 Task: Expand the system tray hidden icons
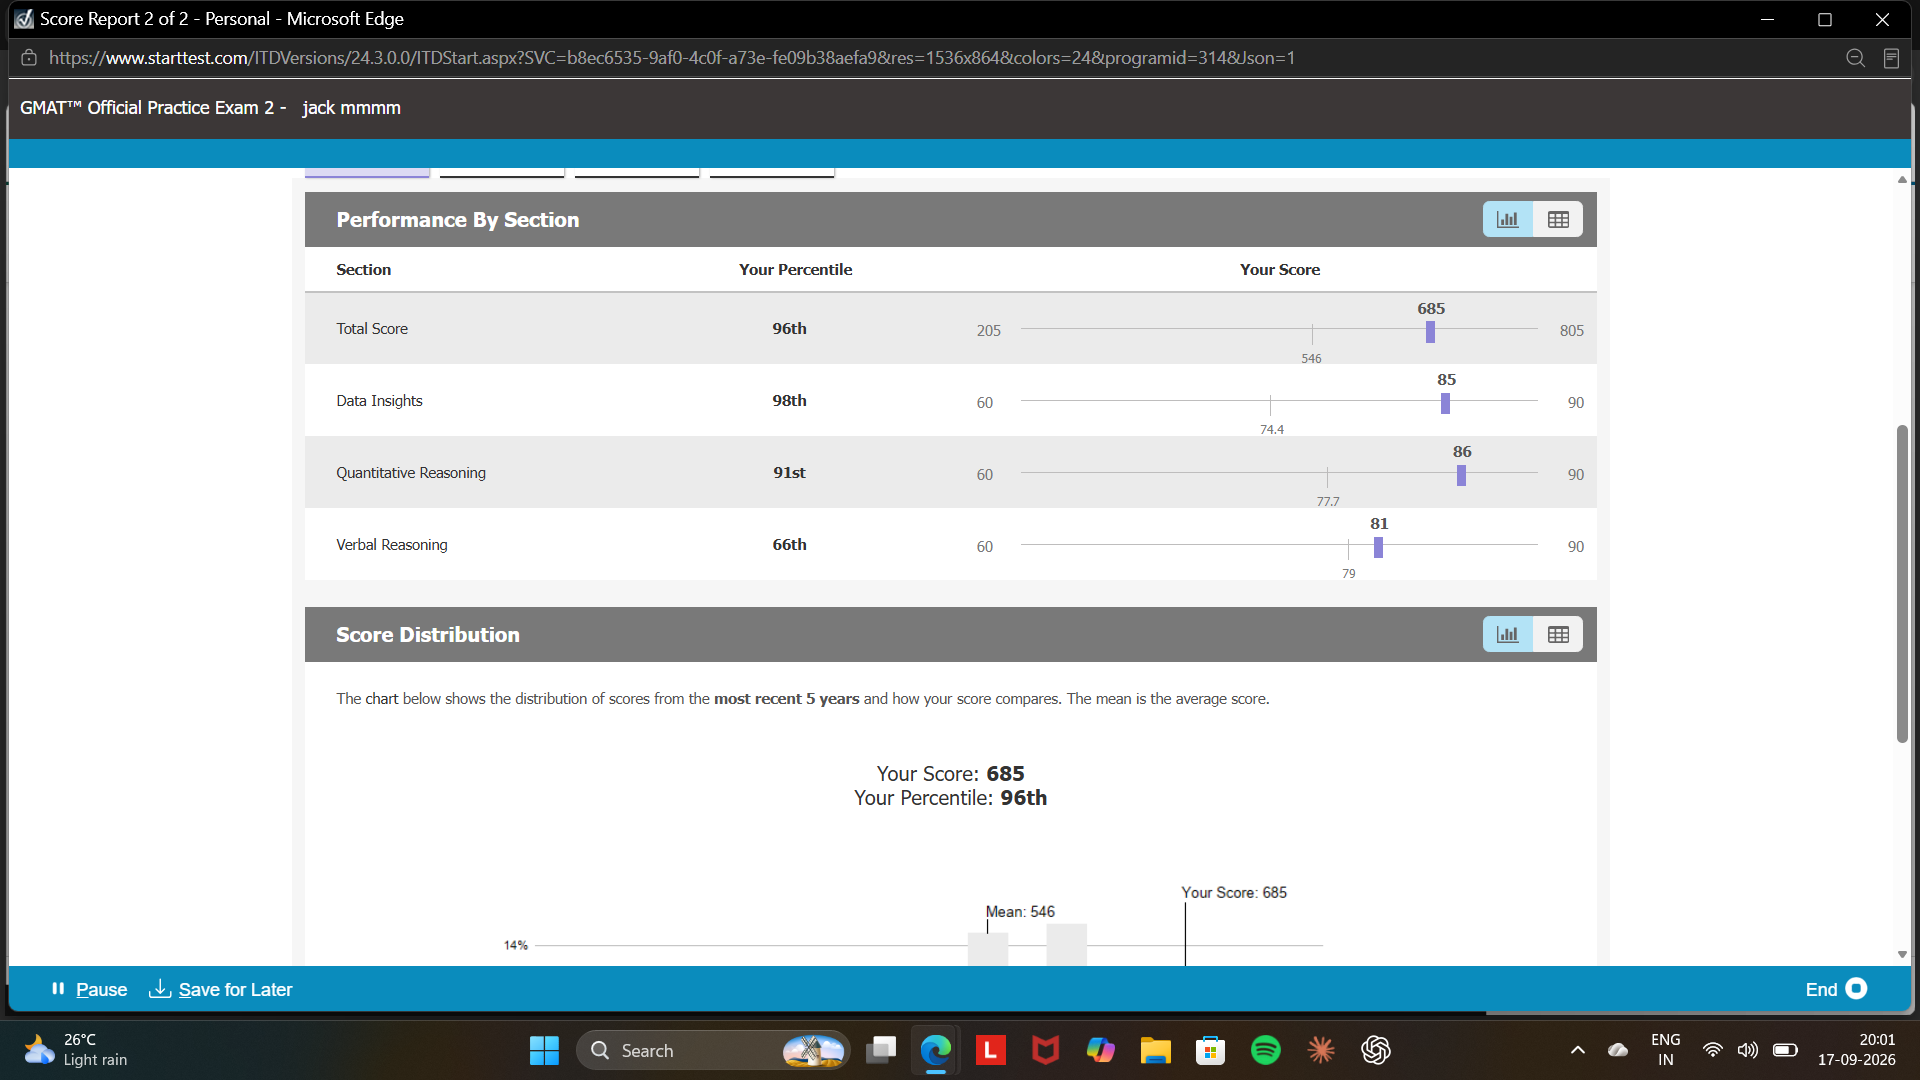tap(1577, 1050)
